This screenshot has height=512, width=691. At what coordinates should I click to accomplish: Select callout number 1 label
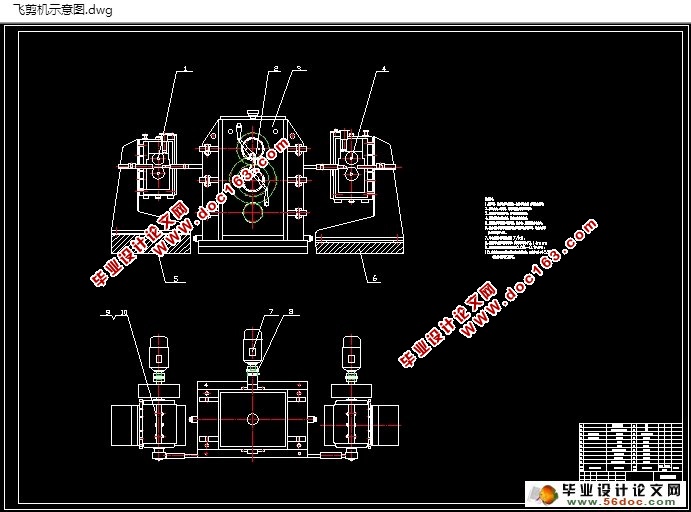click(x=186, y=68)
